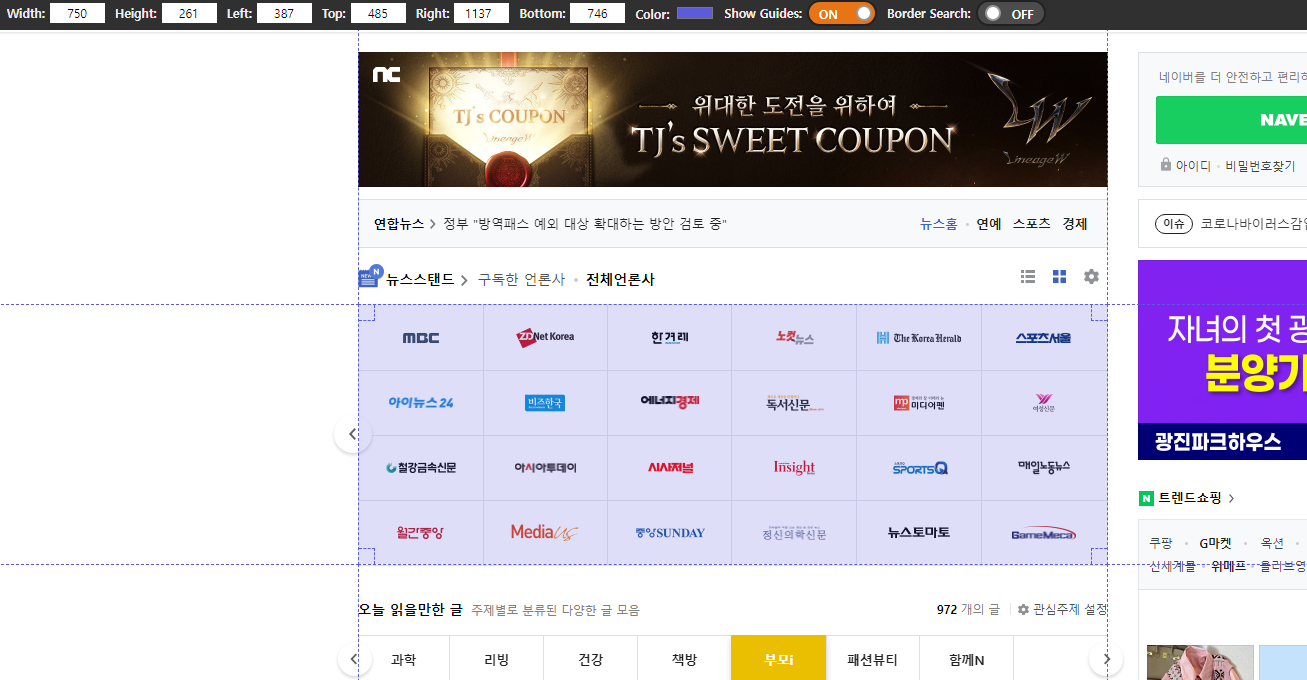The width and height of the screenshot is (1307, 680).
Task: Select the 건강 topic tab
Action: 591,659
